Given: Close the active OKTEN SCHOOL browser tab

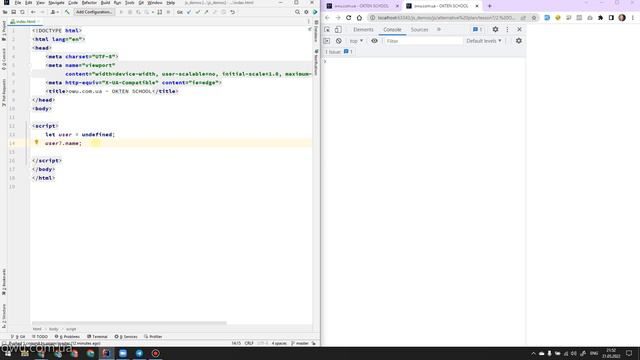Looking at the screenshot, I should [477, 6].
